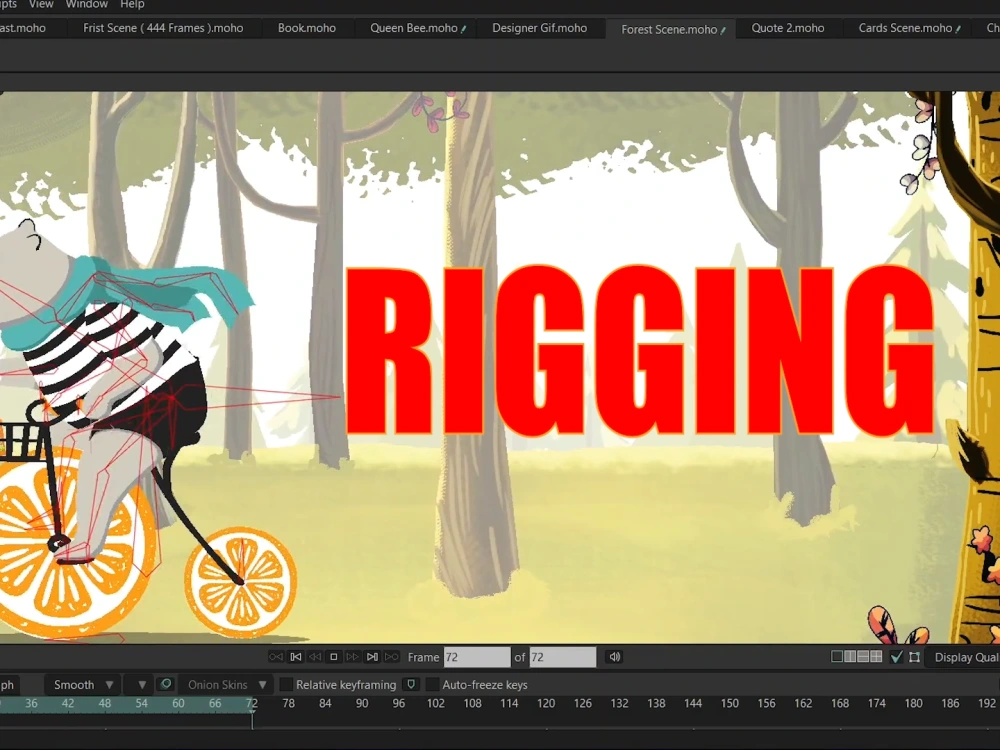The width and height of the screenshot is (1000, 750).
Task: Click the Display Quality control
Action: (x=966, y=657)
